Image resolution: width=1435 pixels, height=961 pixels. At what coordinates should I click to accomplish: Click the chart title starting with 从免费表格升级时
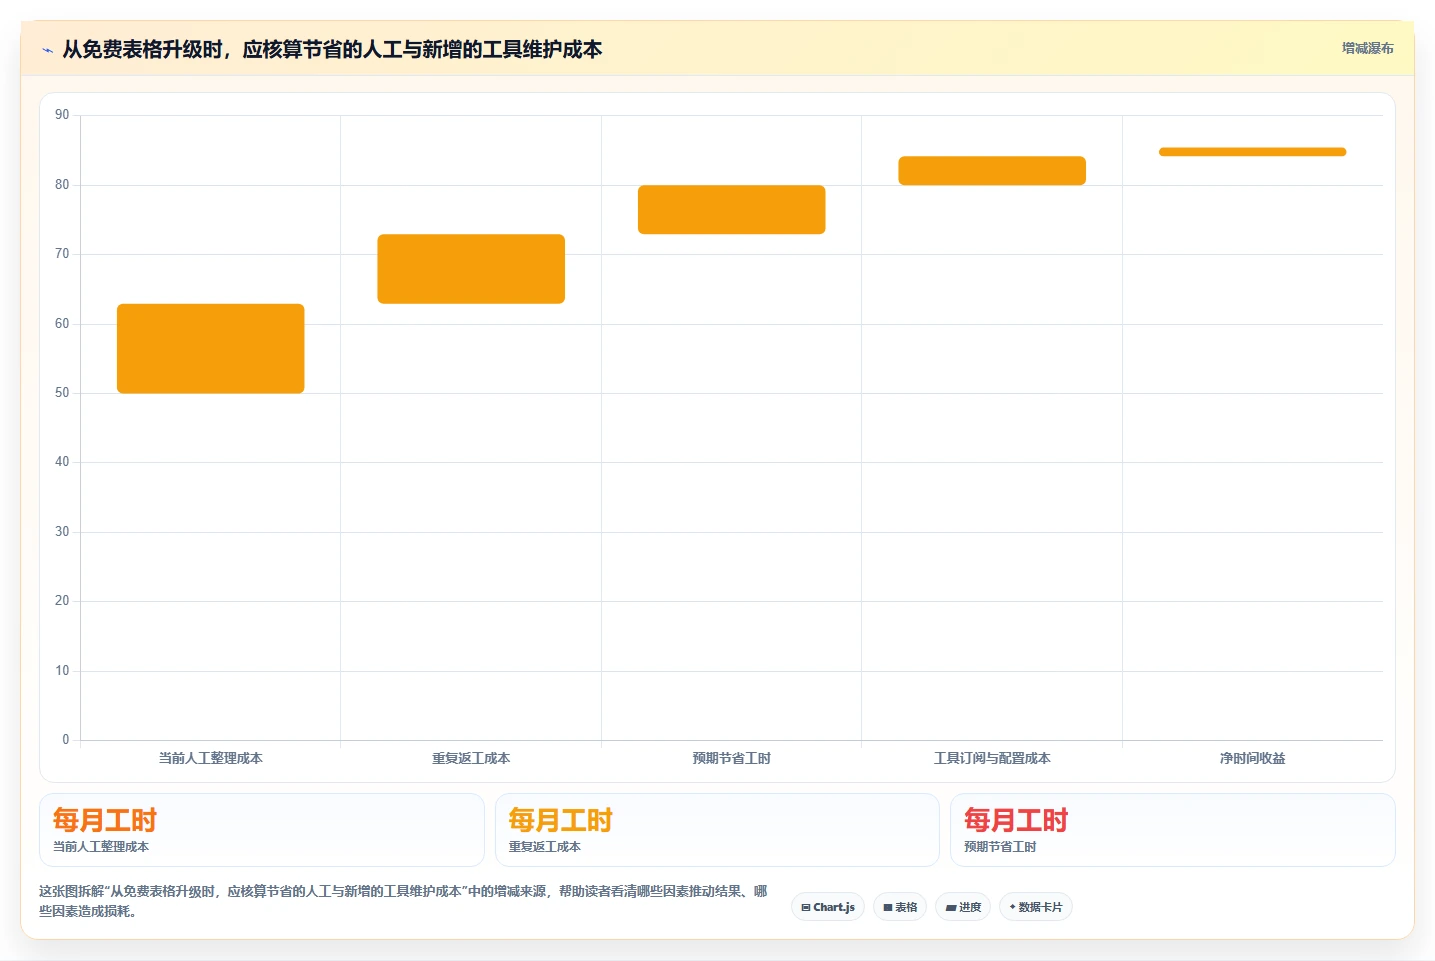tap(332, 49)
